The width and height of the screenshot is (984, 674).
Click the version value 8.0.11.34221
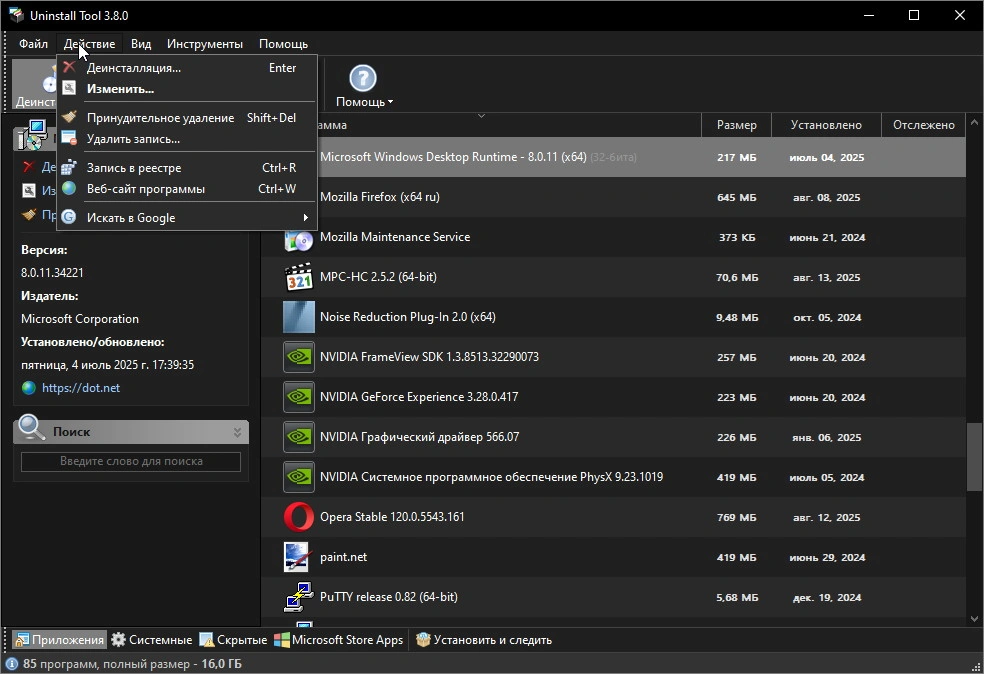pyautogui.click(x=52, y=272)
